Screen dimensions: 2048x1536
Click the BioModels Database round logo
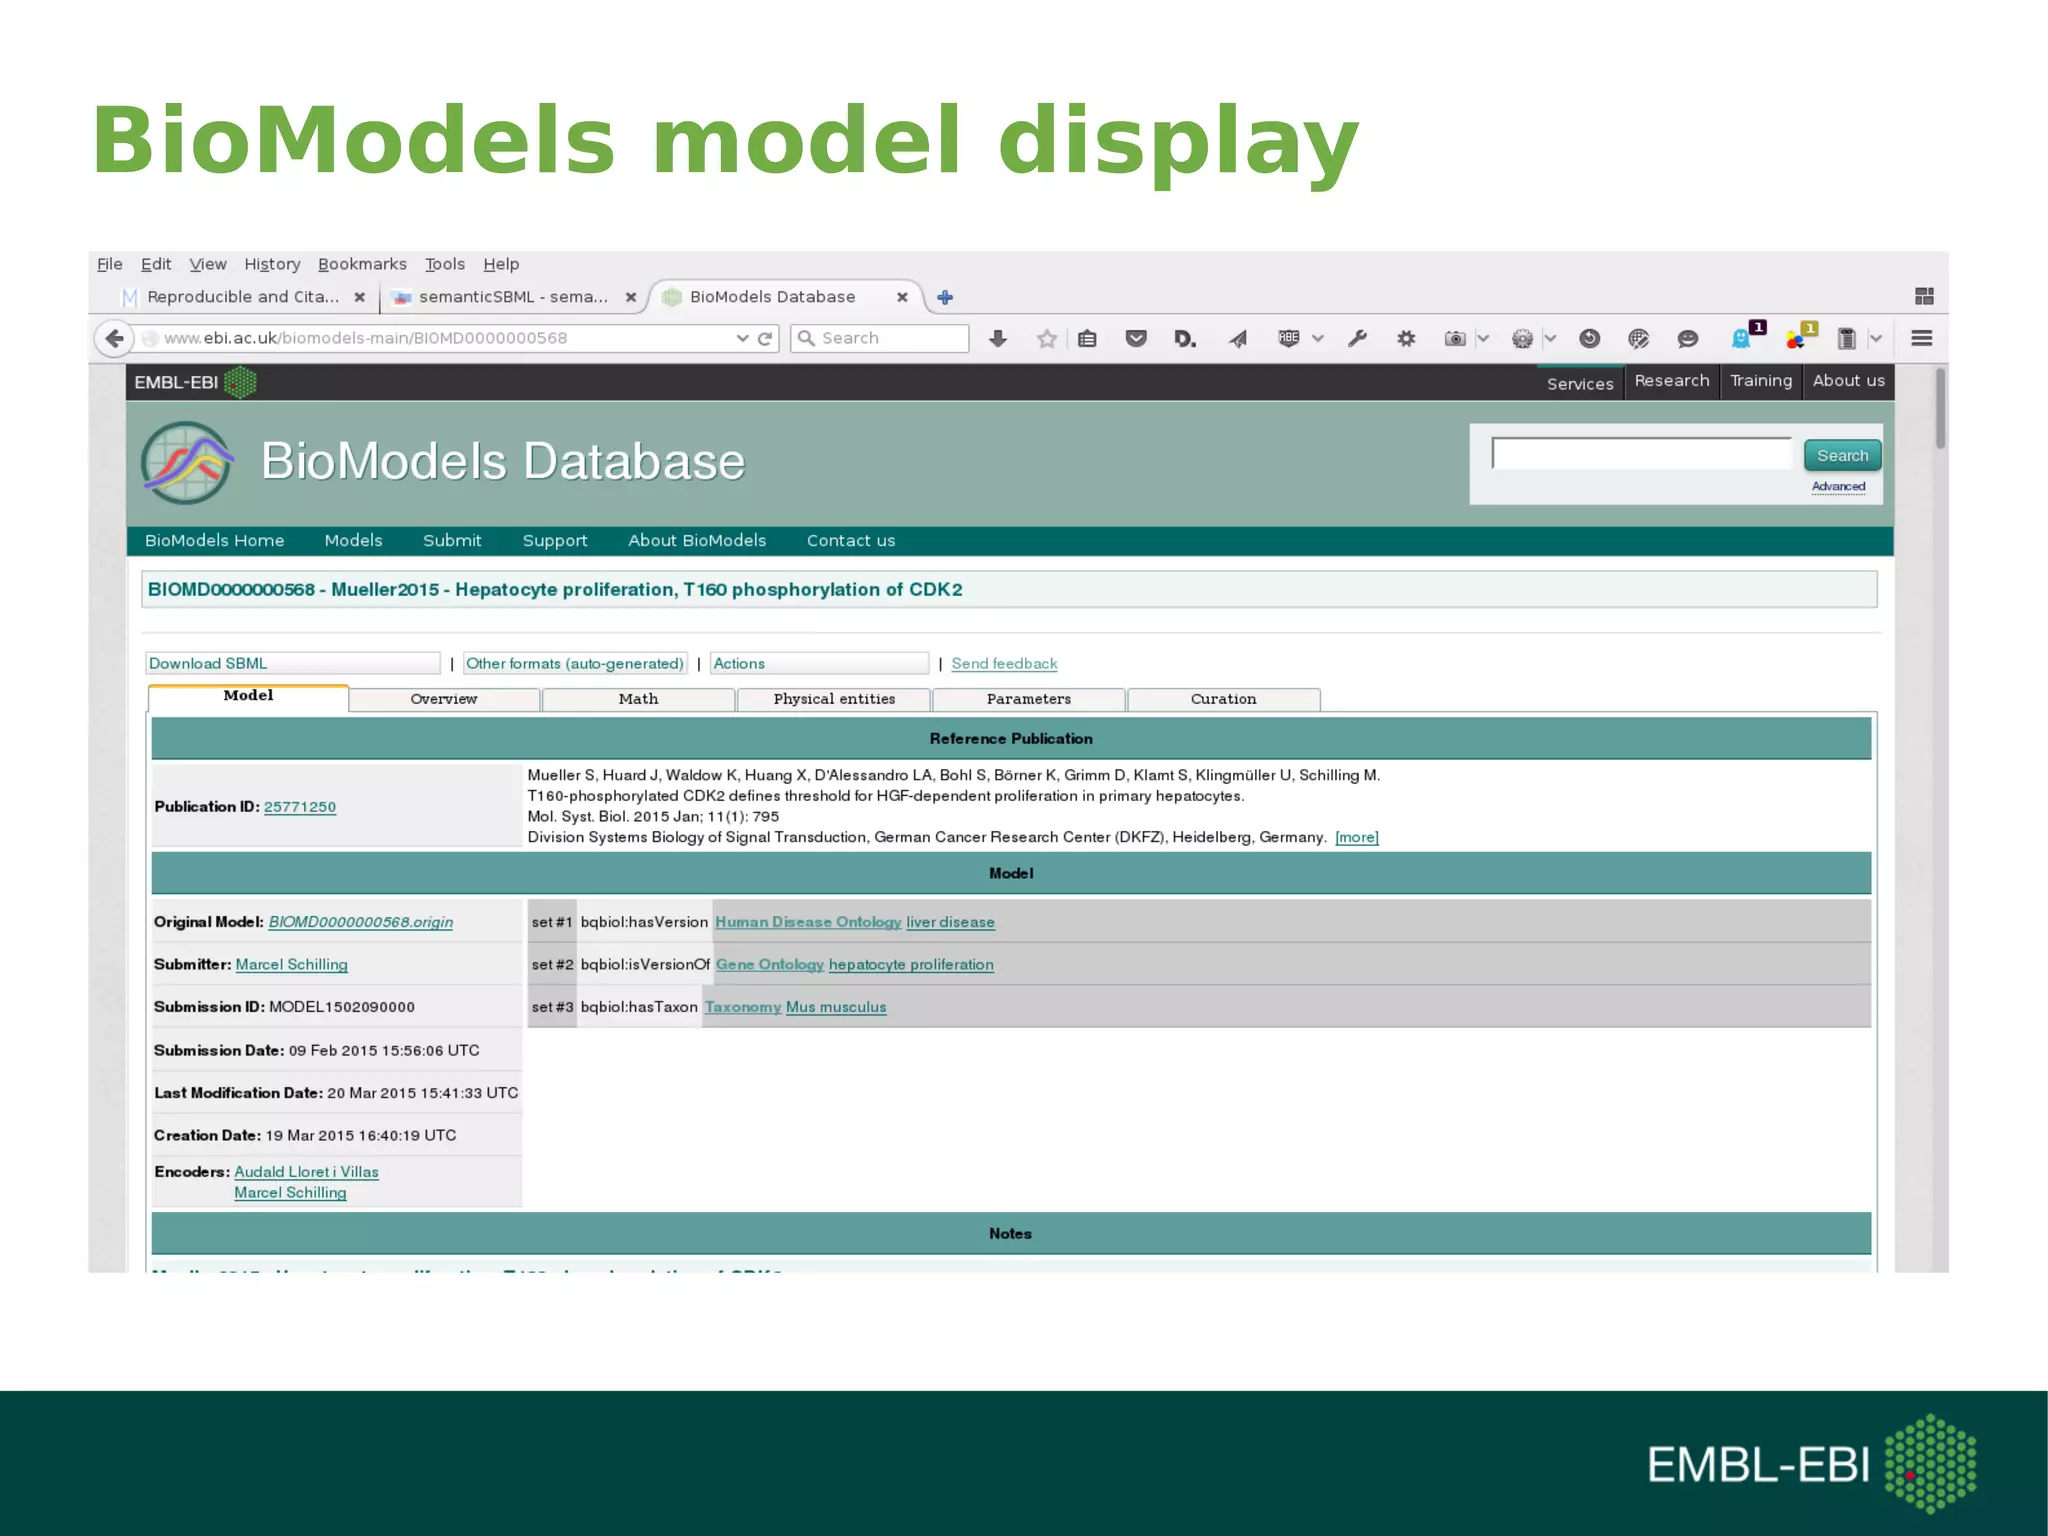187,462
